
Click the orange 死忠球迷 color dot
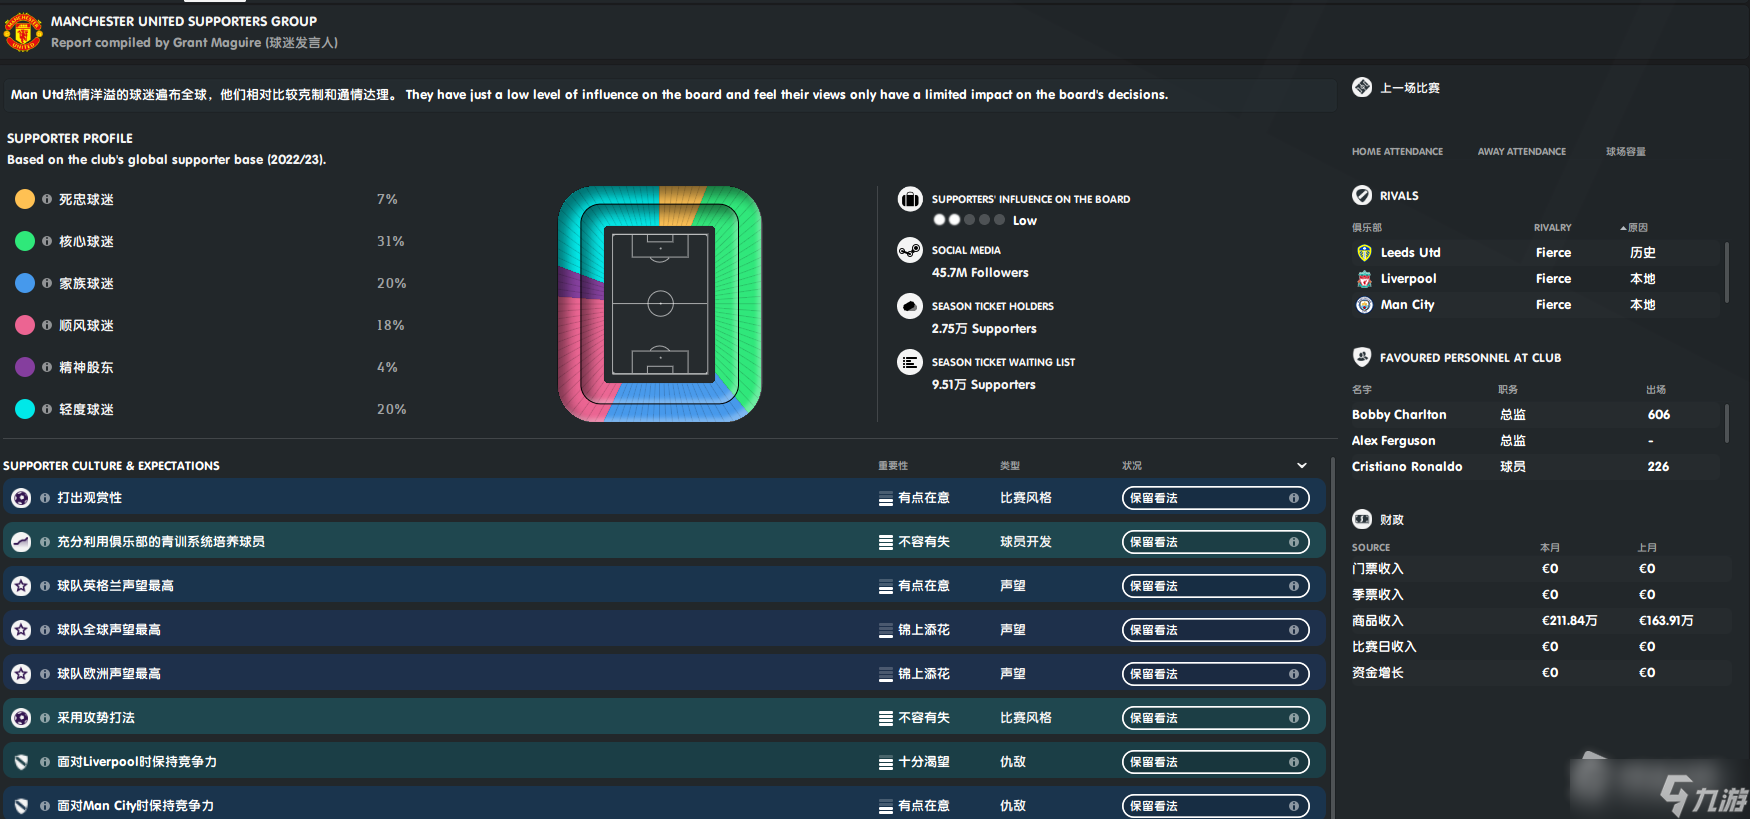pyautogui.click(x=25, y=199)
